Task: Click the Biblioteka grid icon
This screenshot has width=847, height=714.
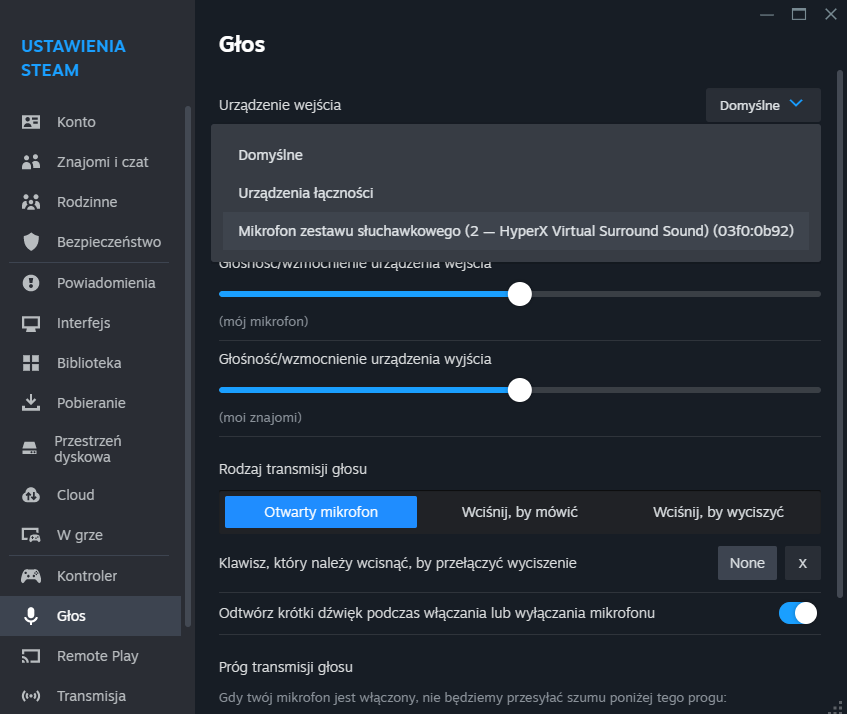Action: 31,363
